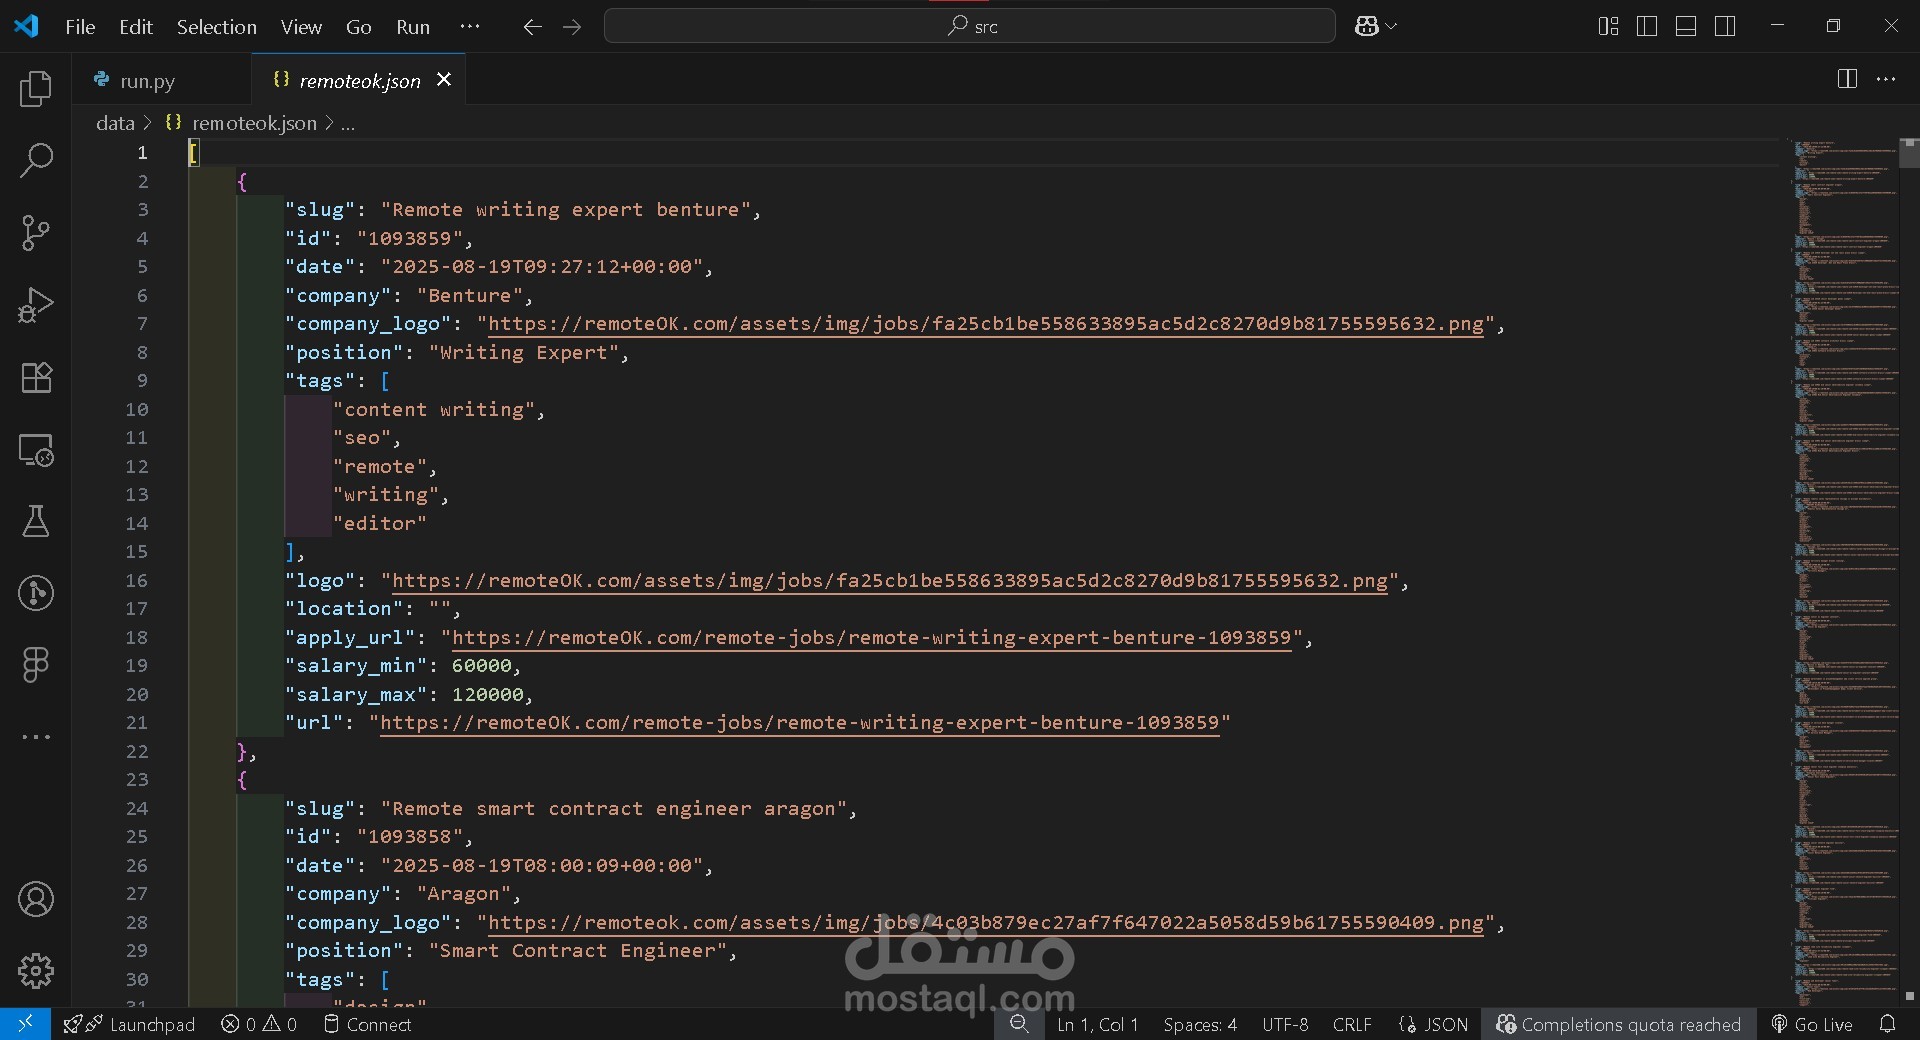The image size is (1920, 1040).
Task: Go forward with the right arrow
Action: coord(572,27)
